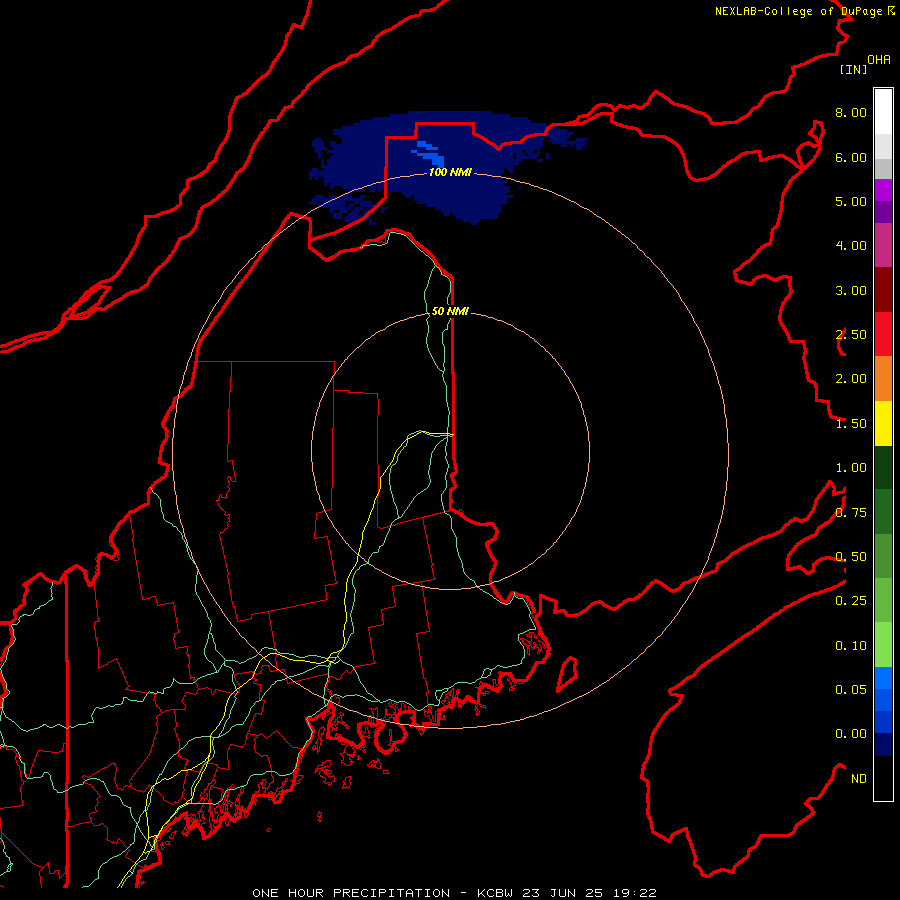Select the 6.00 legend value
Image resolution: width=900 pixels, height=900 pixels.
point(851,157)
